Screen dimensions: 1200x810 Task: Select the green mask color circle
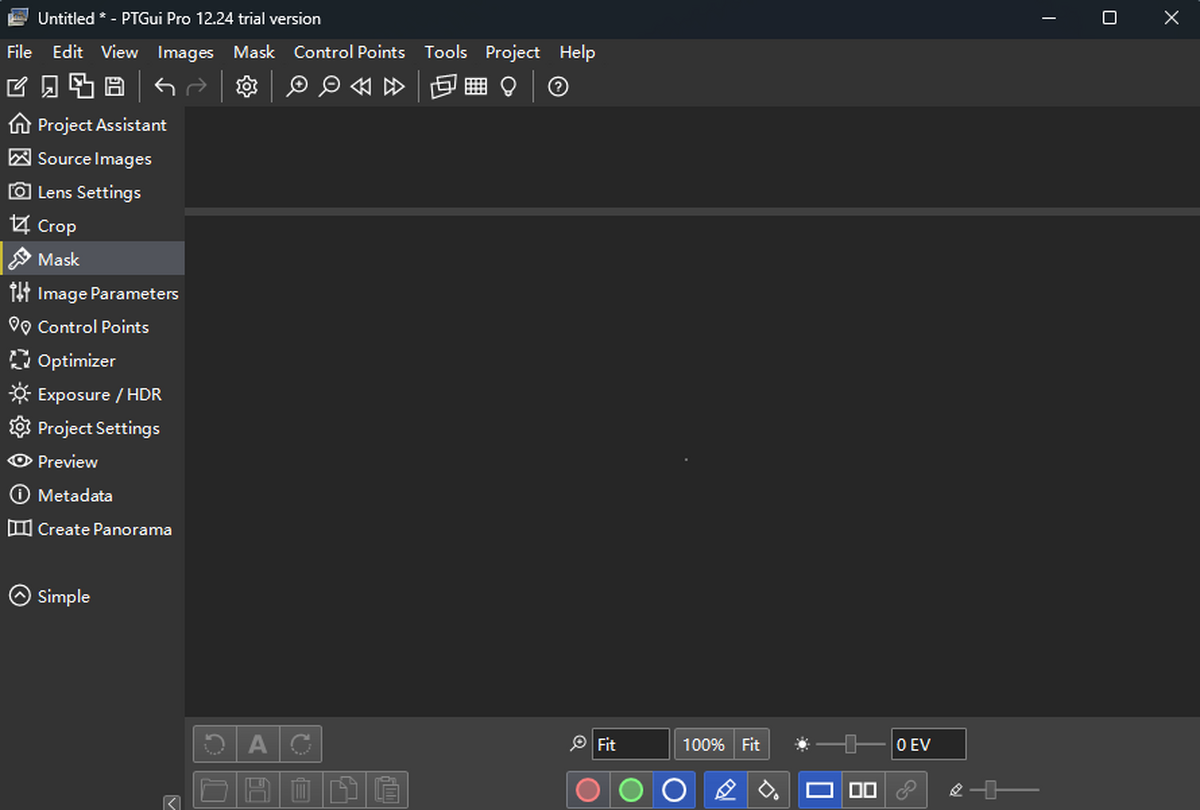point(631,790)
